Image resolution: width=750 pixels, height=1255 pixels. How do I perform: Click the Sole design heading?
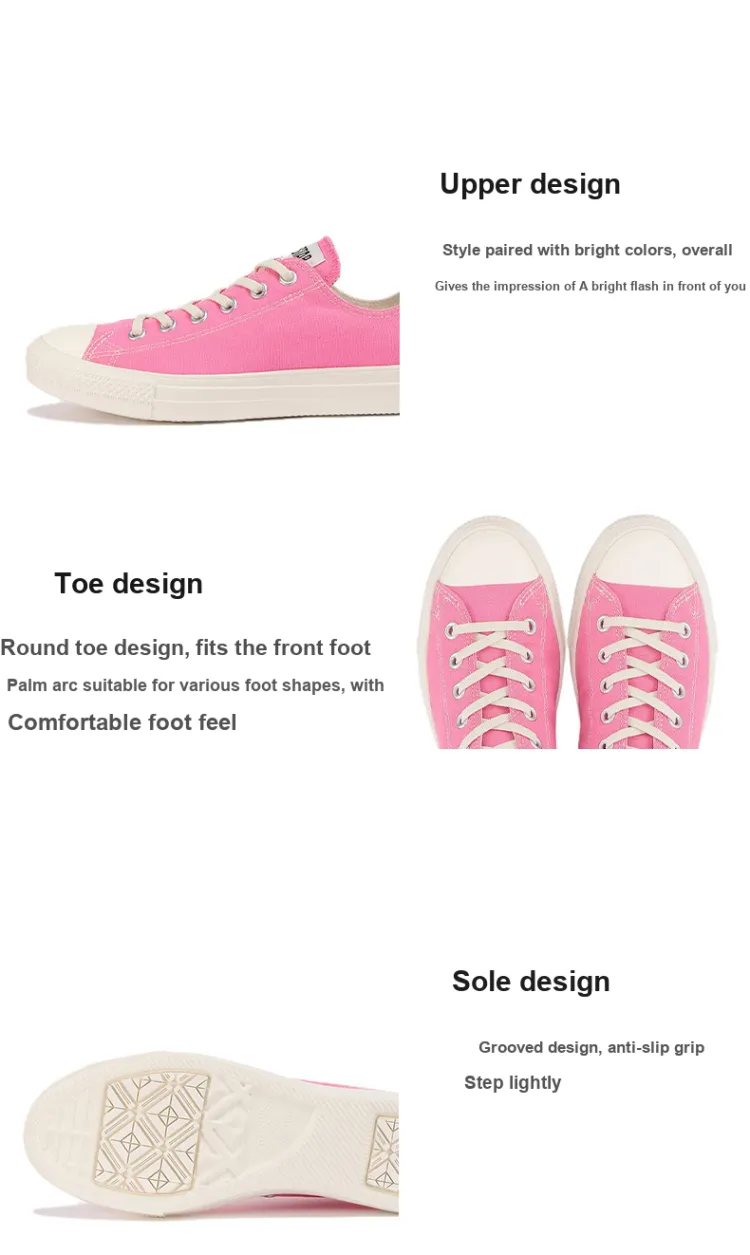click(x=531, y=981)
